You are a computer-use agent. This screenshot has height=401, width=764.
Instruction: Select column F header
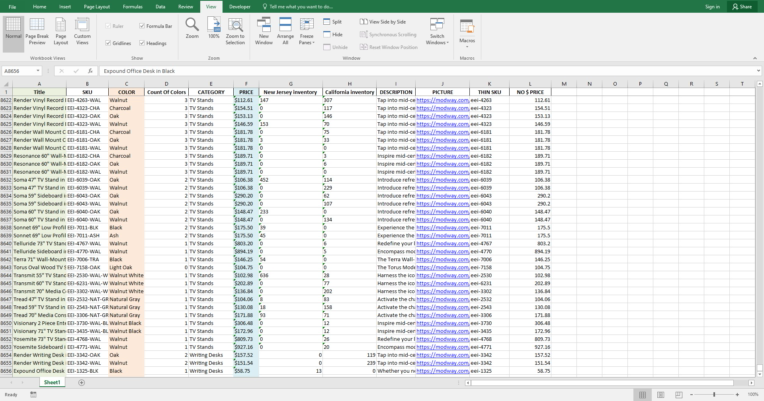(x=246, y=84)
